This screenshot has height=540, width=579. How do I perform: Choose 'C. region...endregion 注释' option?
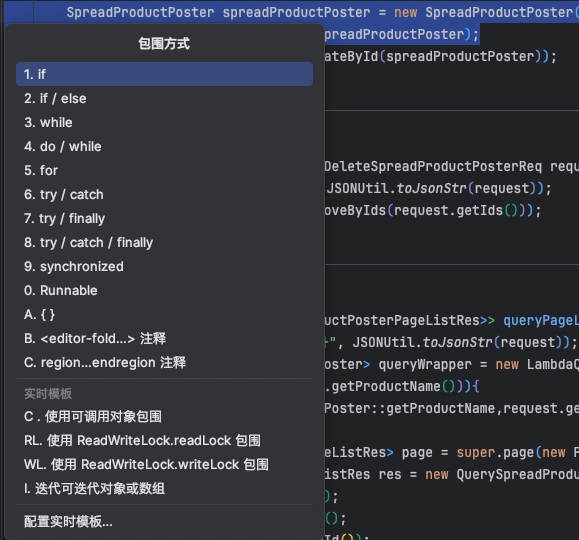pyautogui.click(x=164, y=363)
